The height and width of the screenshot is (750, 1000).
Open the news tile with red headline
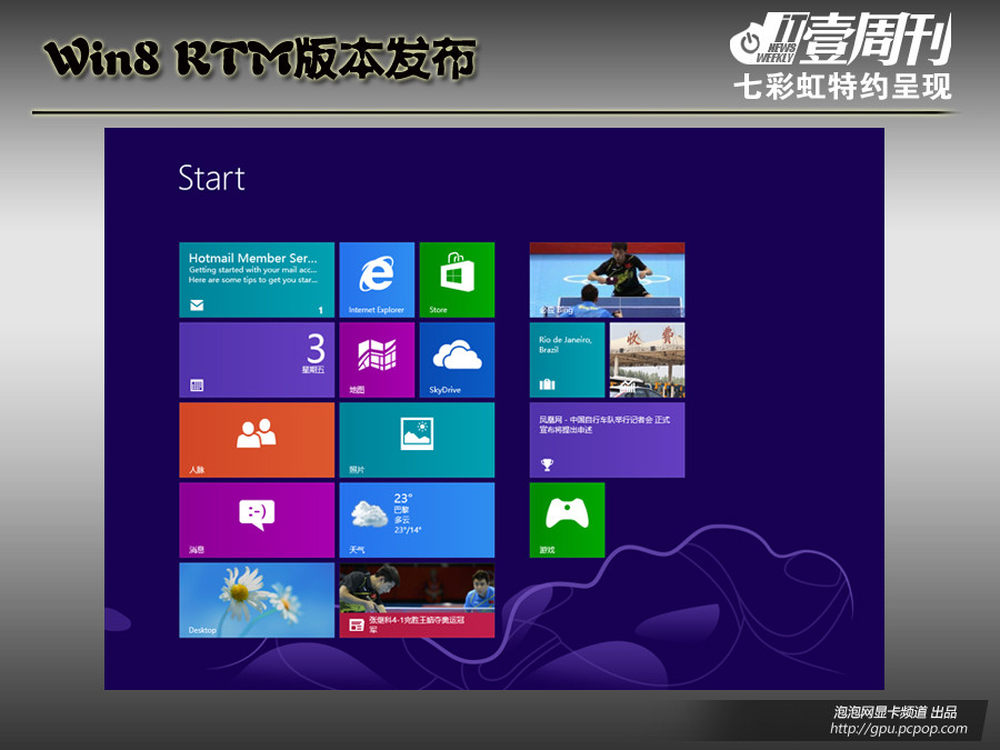[417, 600]
